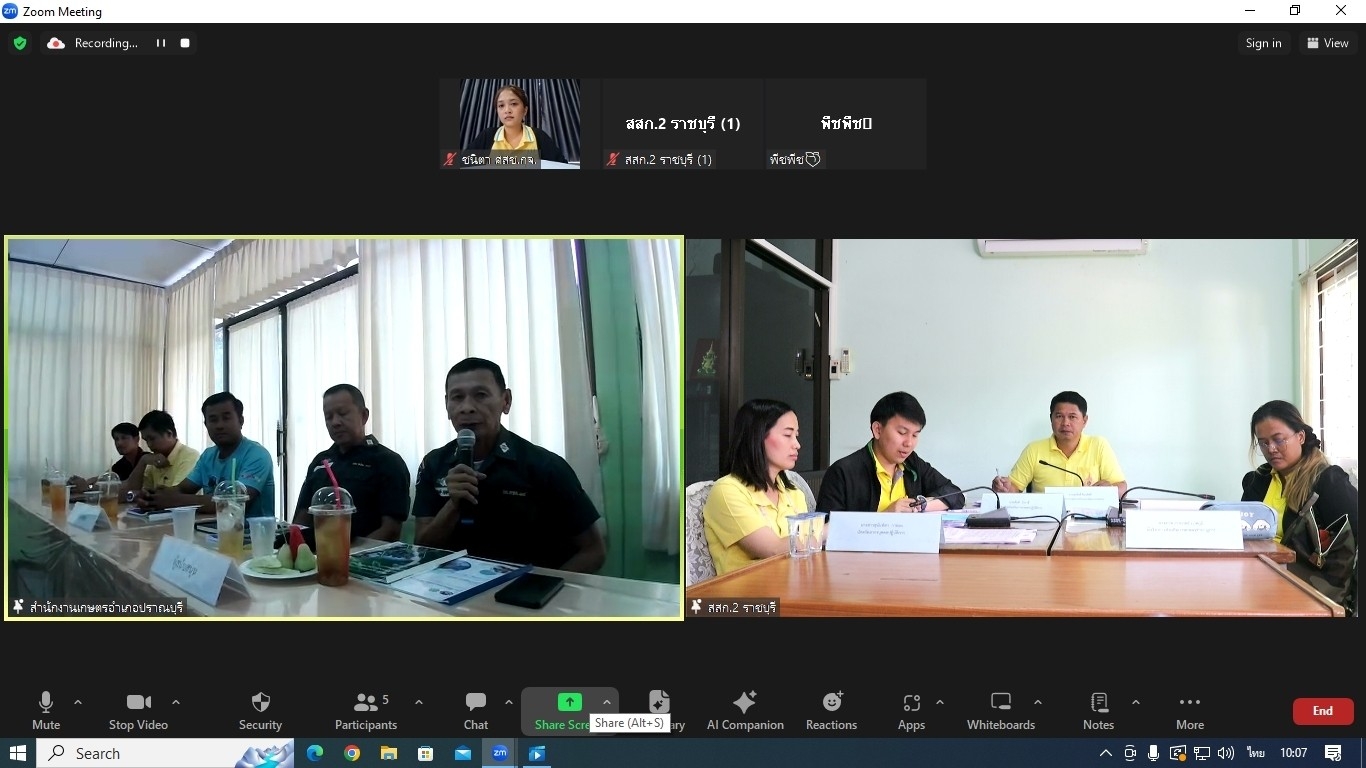Click the red End meeting button
Image resolution: width=1366 pixels, height=768 pixels.
tap(1322, 711)
